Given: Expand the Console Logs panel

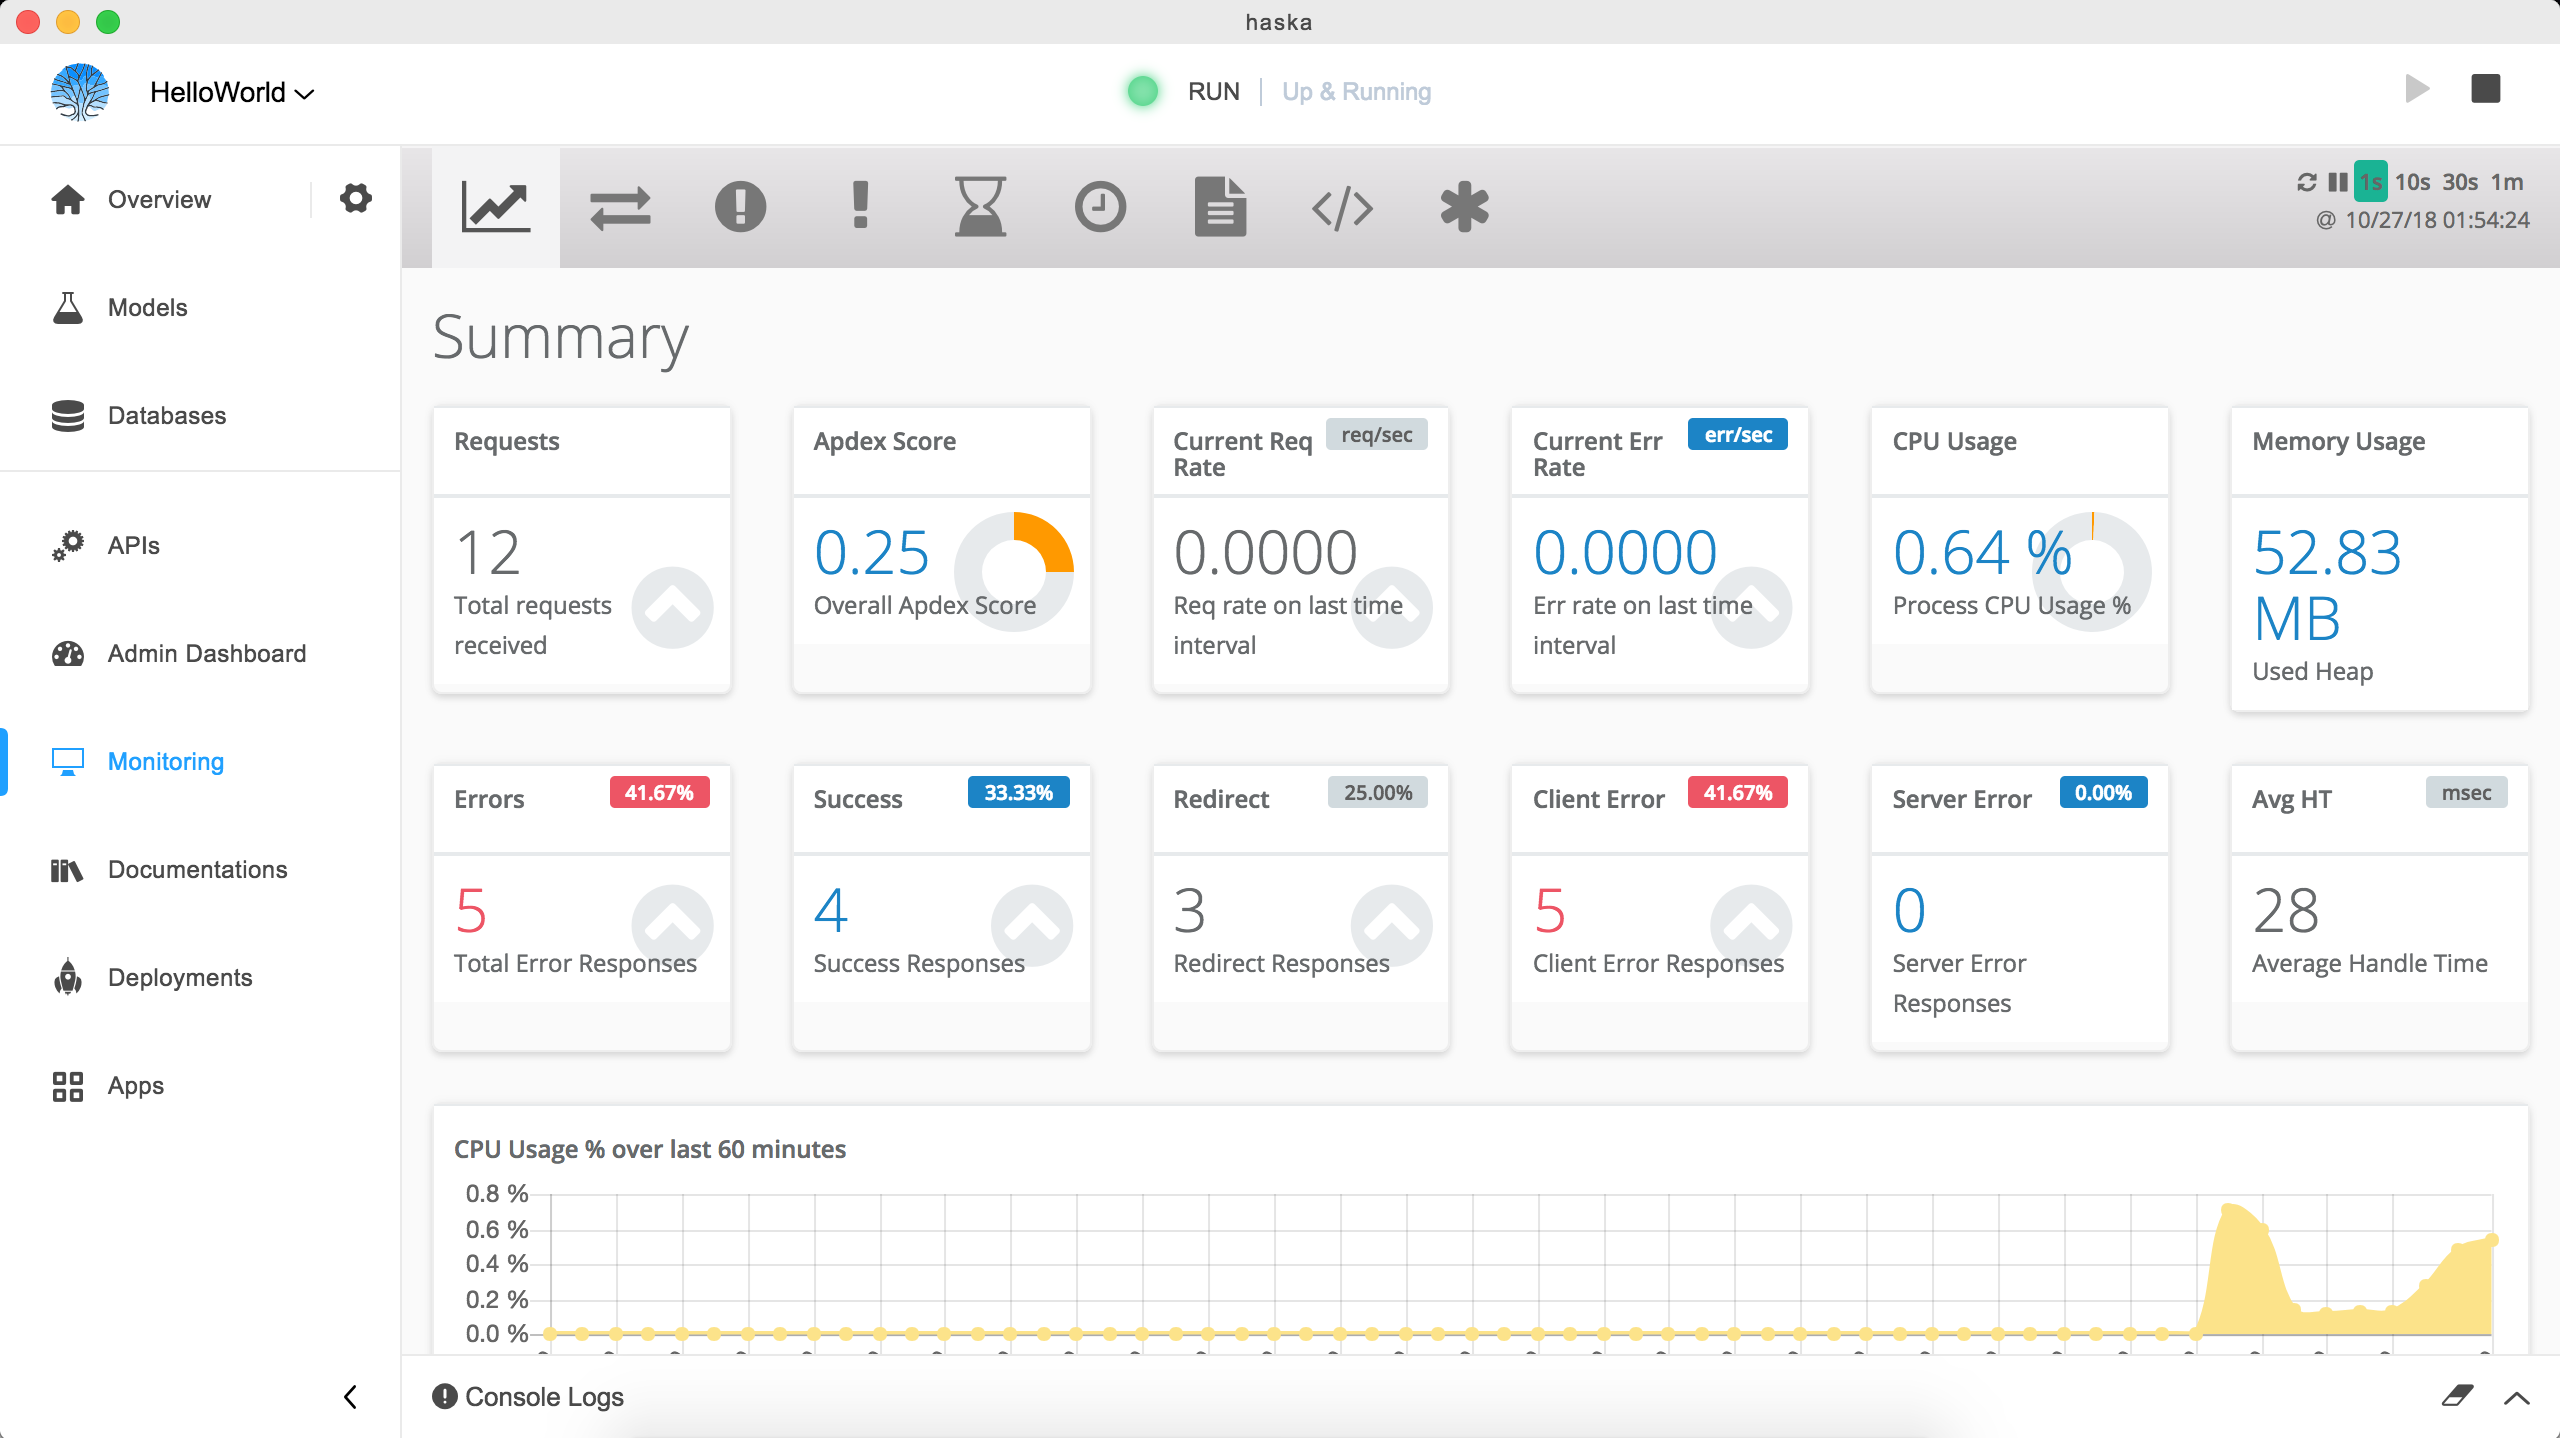Looking at the screenshot, I should (2516, 1397).
